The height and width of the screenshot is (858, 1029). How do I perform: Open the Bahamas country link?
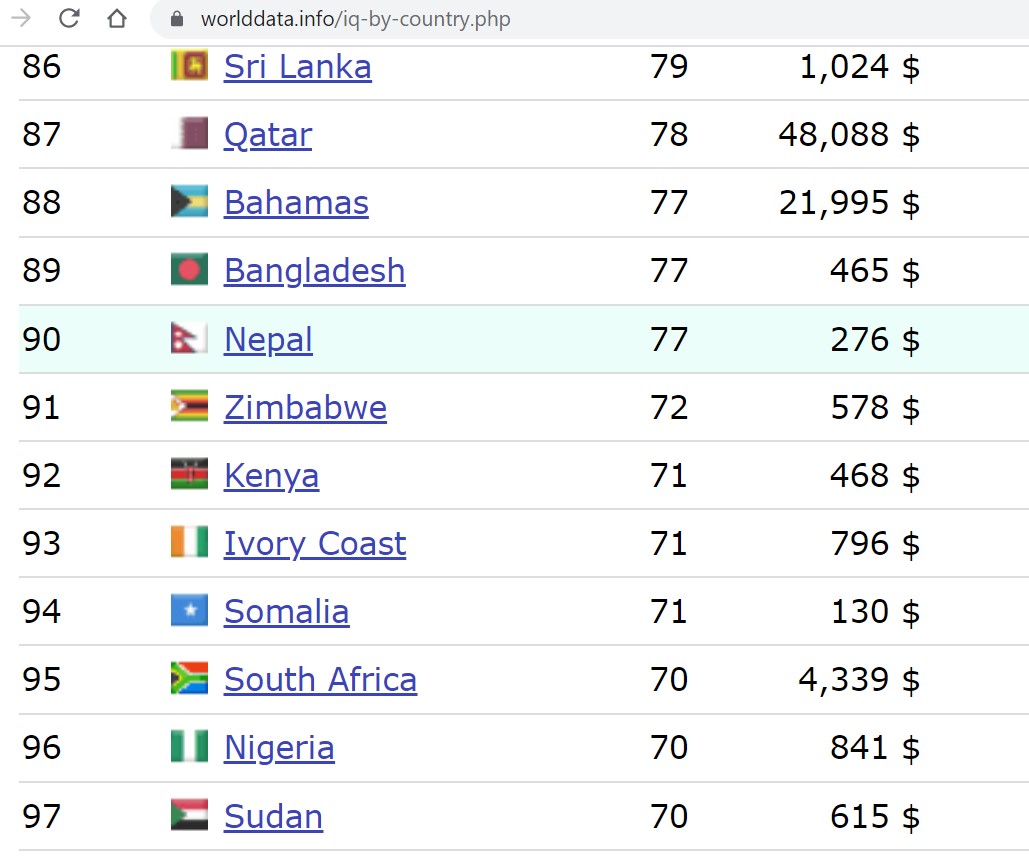[x=296, y=202]
